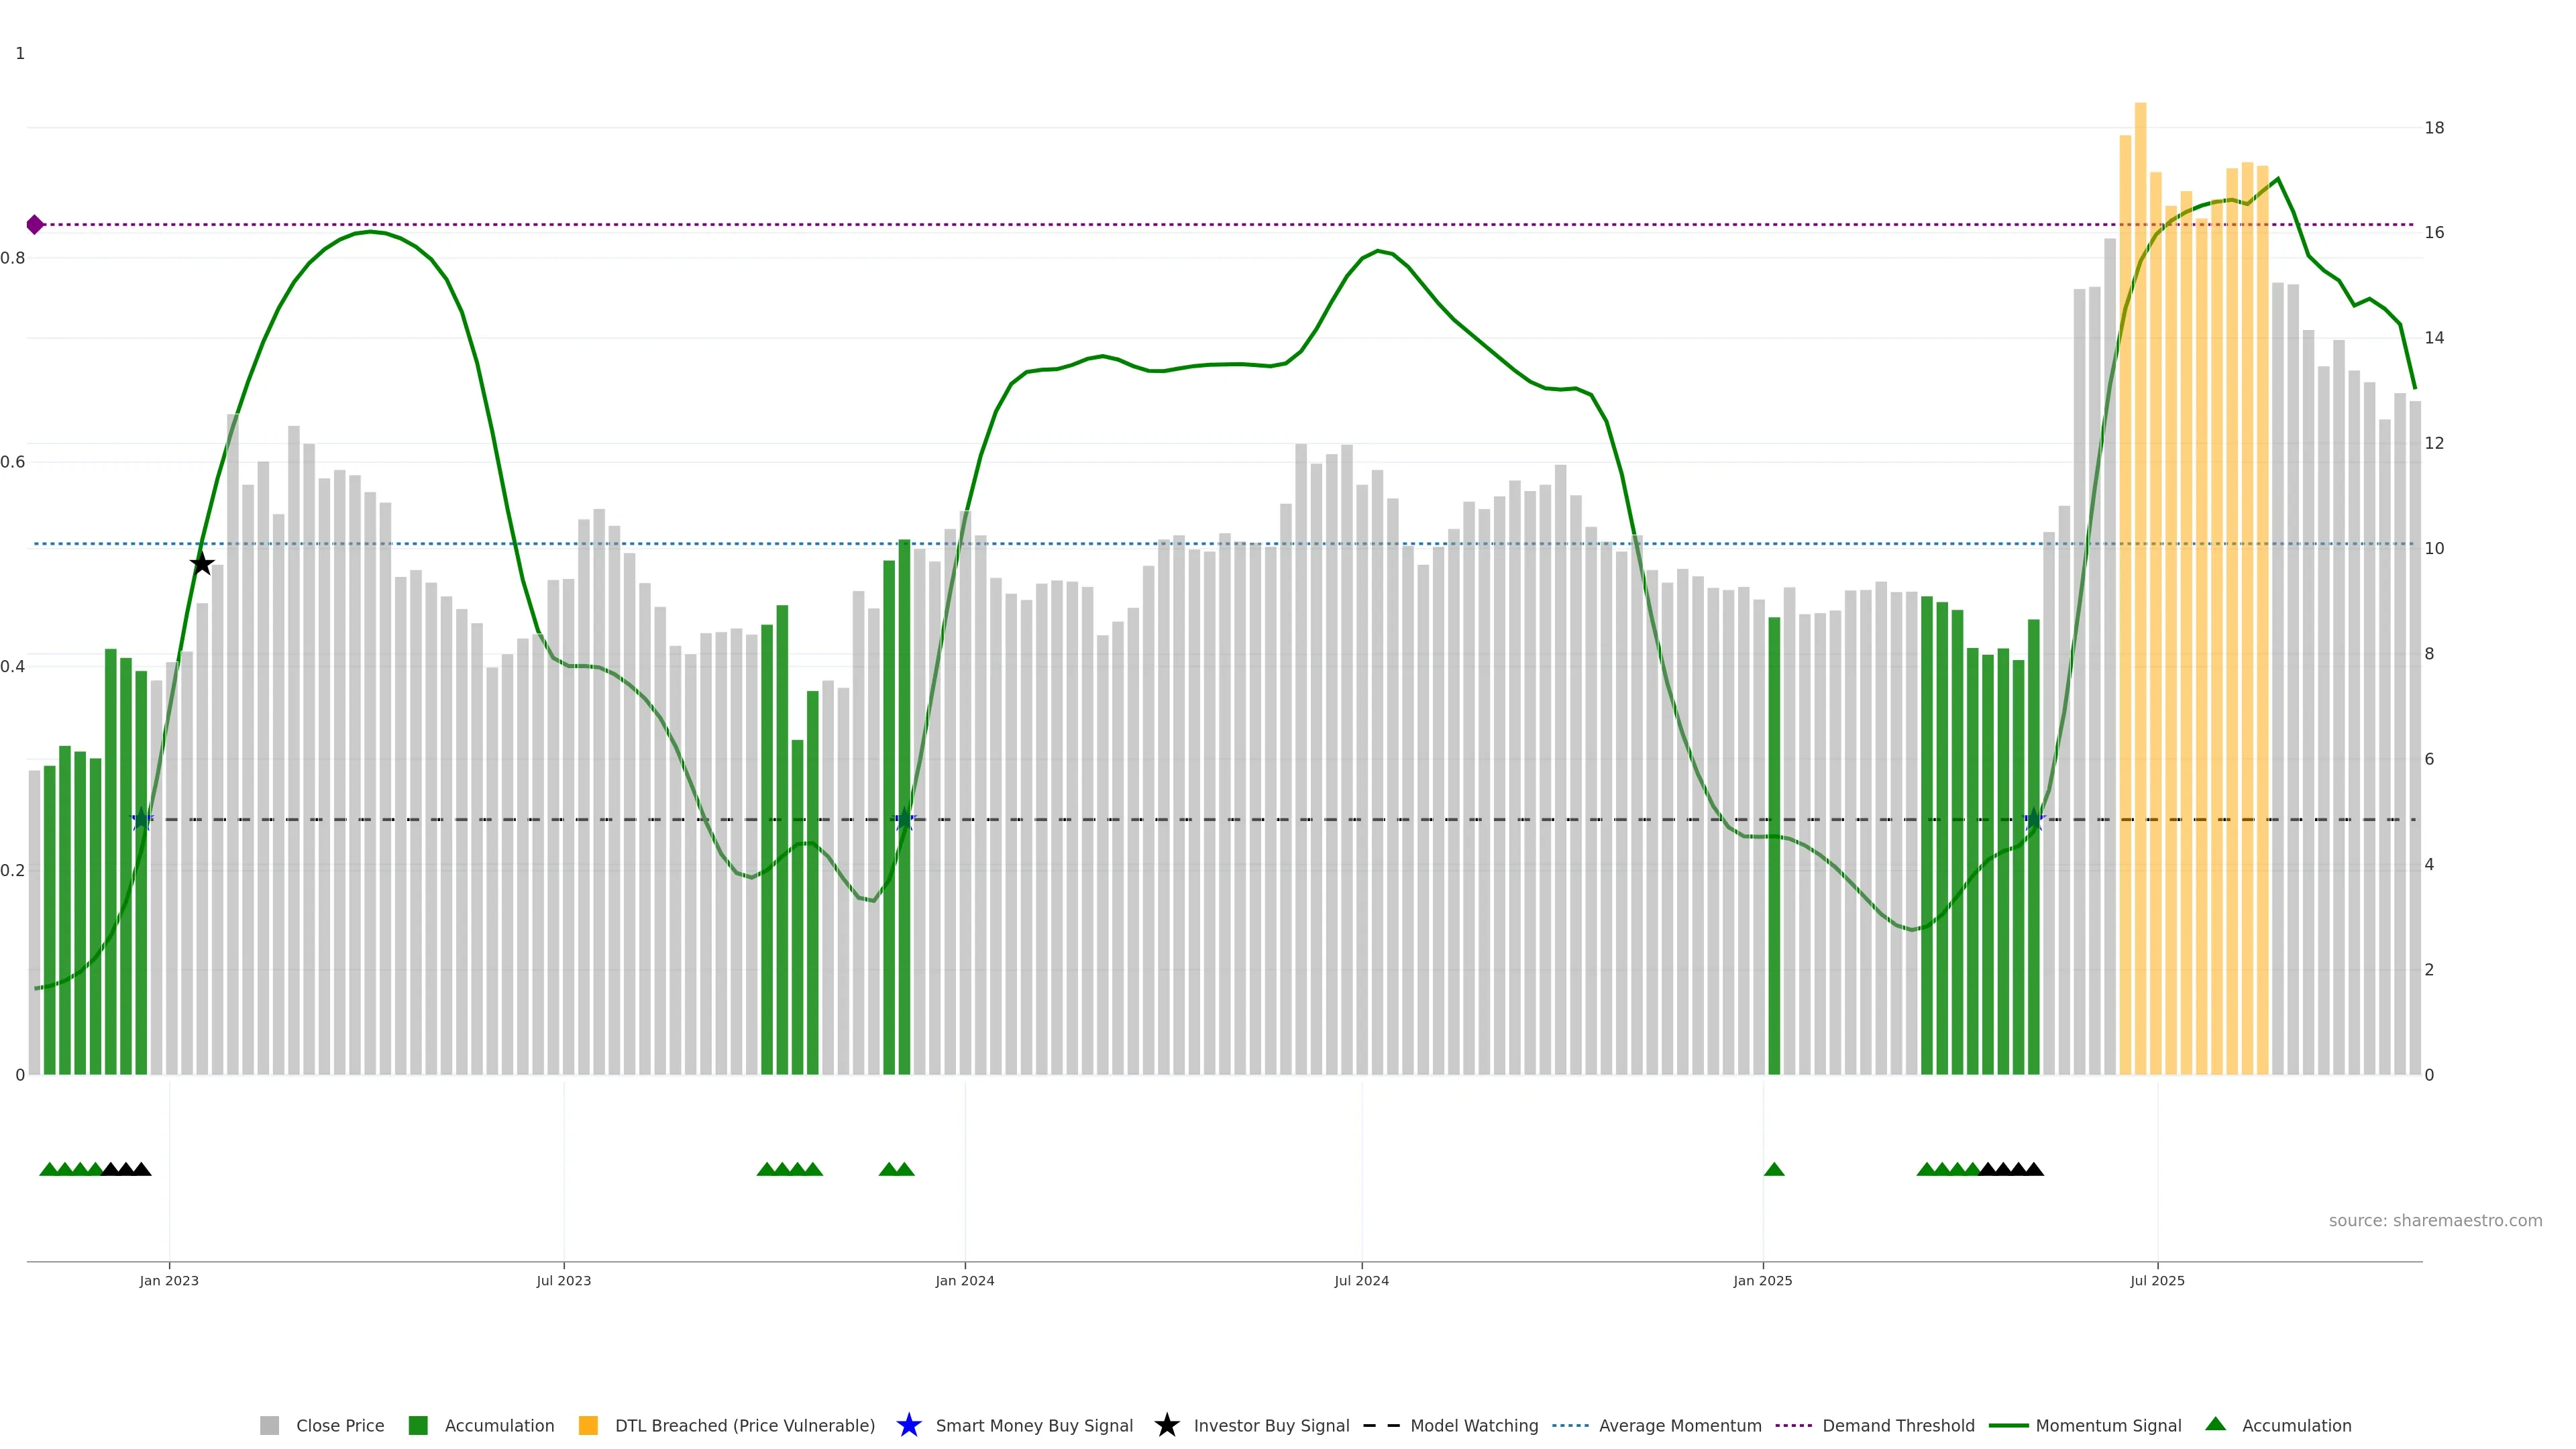Click the black Investor Buy Signal star on chart
The height and width of the screenshot is (1449, 2576).
tap(202, 564)
